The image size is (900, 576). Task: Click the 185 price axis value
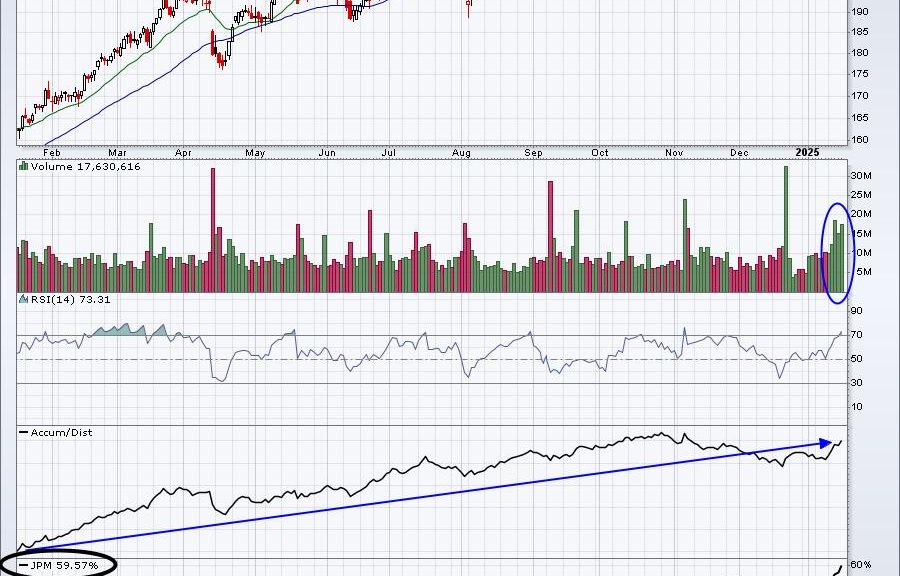(x=860, y=32)
